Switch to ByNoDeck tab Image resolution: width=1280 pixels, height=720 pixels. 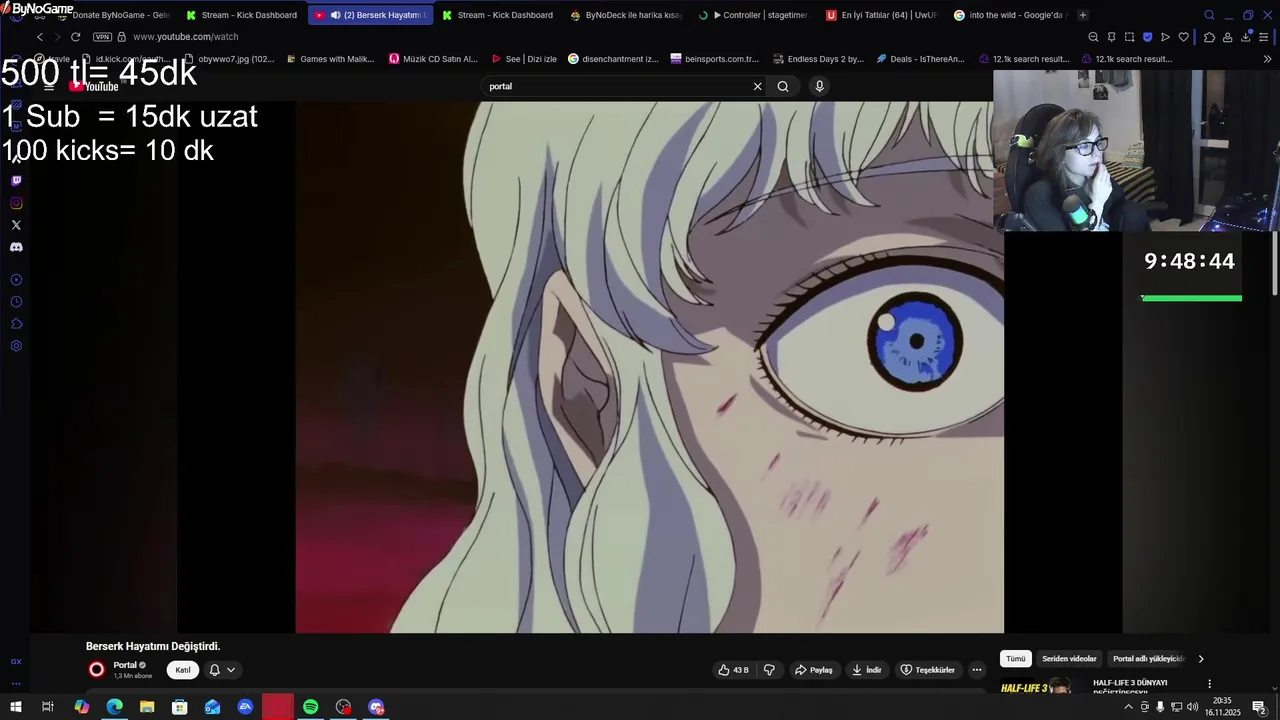click(625, 15)
